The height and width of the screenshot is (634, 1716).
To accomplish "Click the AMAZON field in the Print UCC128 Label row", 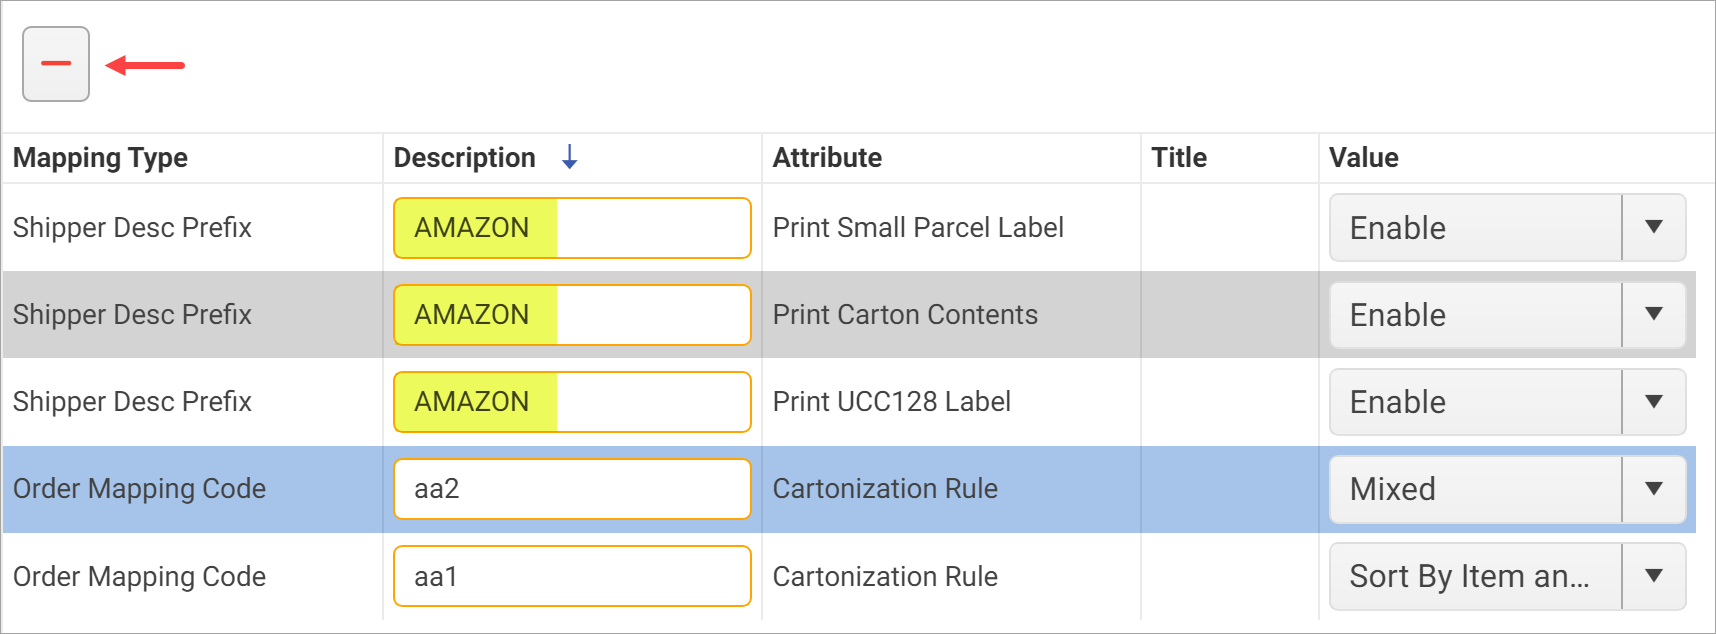I will click(x=571, y=401).
